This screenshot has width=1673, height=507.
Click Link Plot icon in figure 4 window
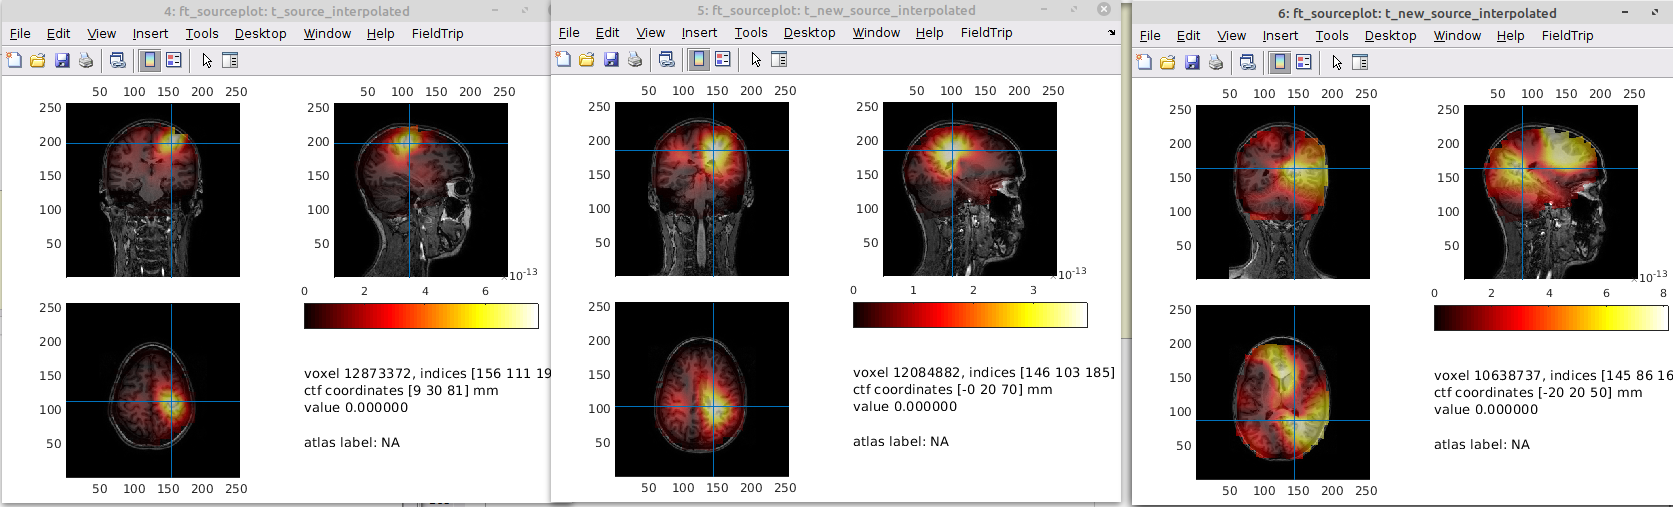coord(118,61)
